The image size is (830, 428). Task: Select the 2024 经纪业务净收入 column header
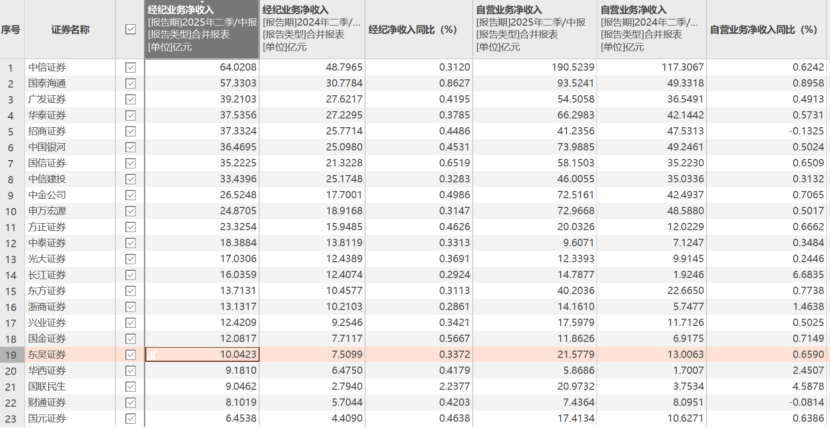pos(312,29)
